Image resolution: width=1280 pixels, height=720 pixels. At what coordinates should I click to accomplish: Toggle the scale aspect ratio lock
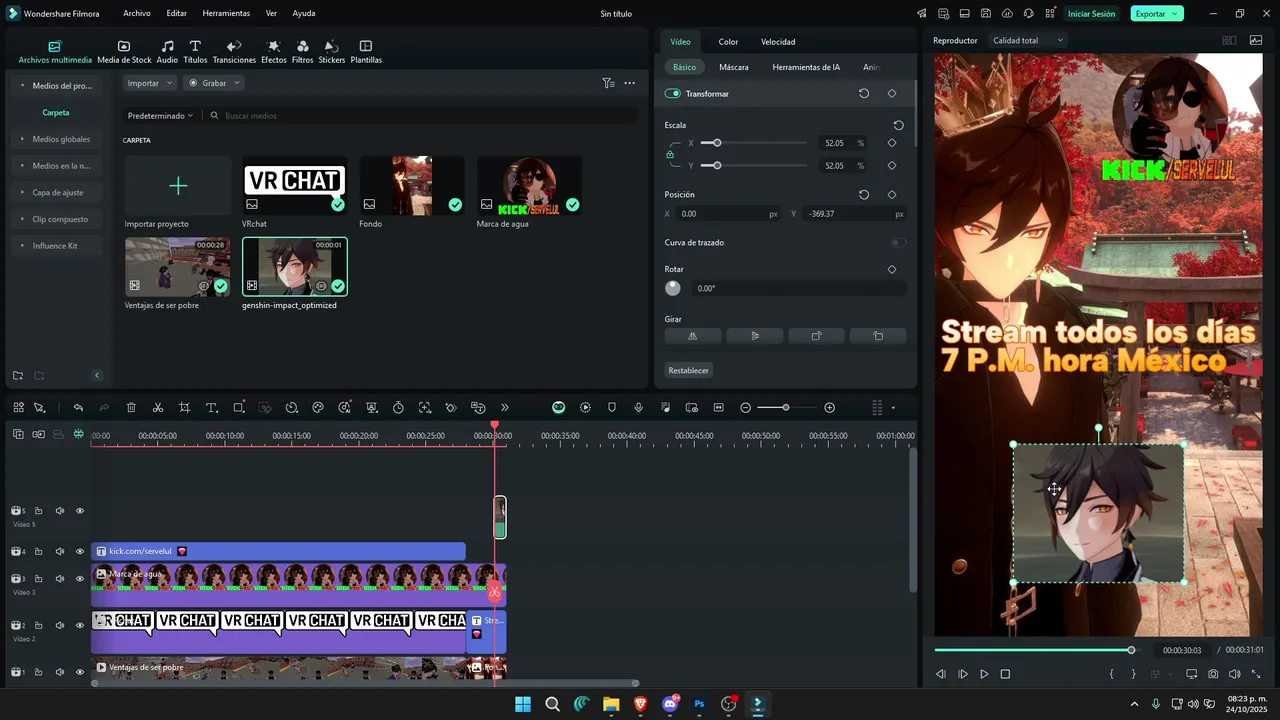click(670, 154)
